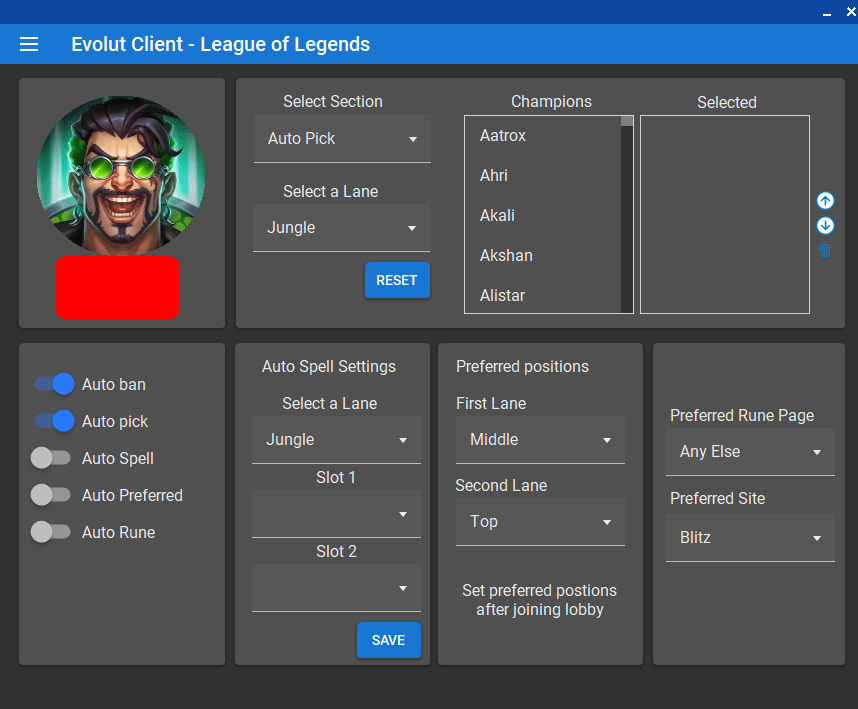
Task: Disable the Auto pick switch
Action: click(x=54, y=421)
